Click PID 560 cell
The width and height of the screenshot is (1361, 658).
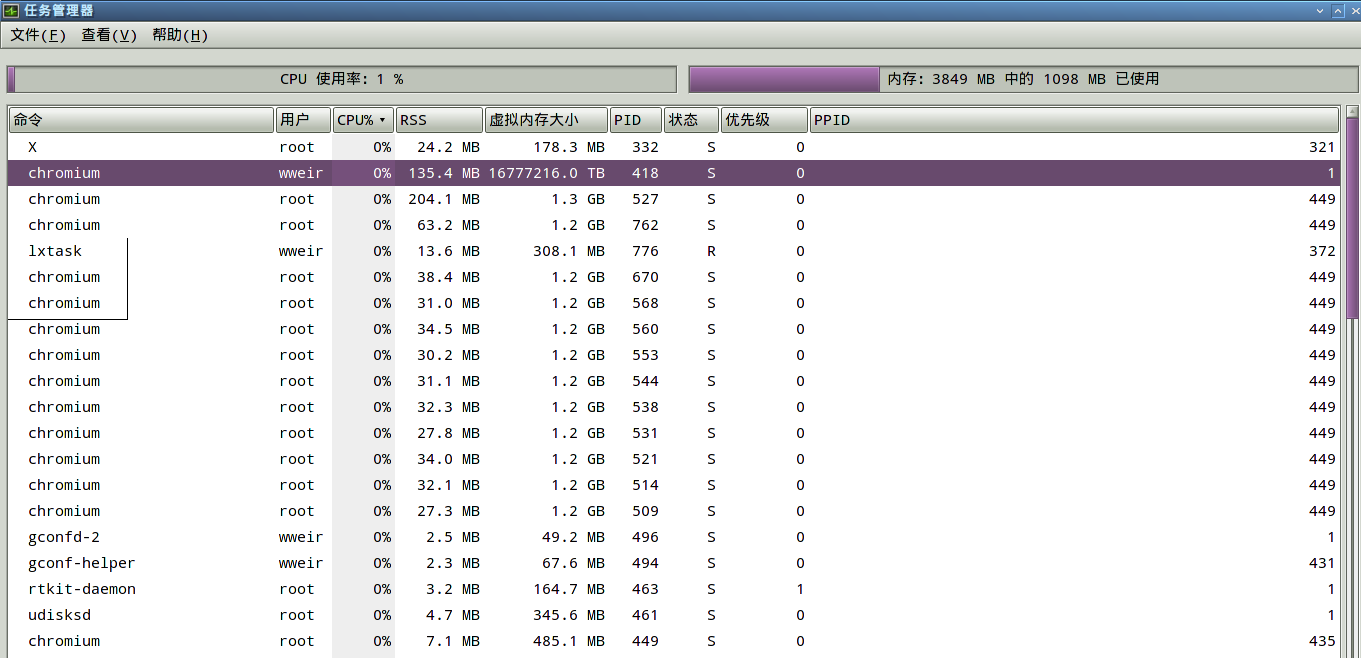tap(645, 329)
